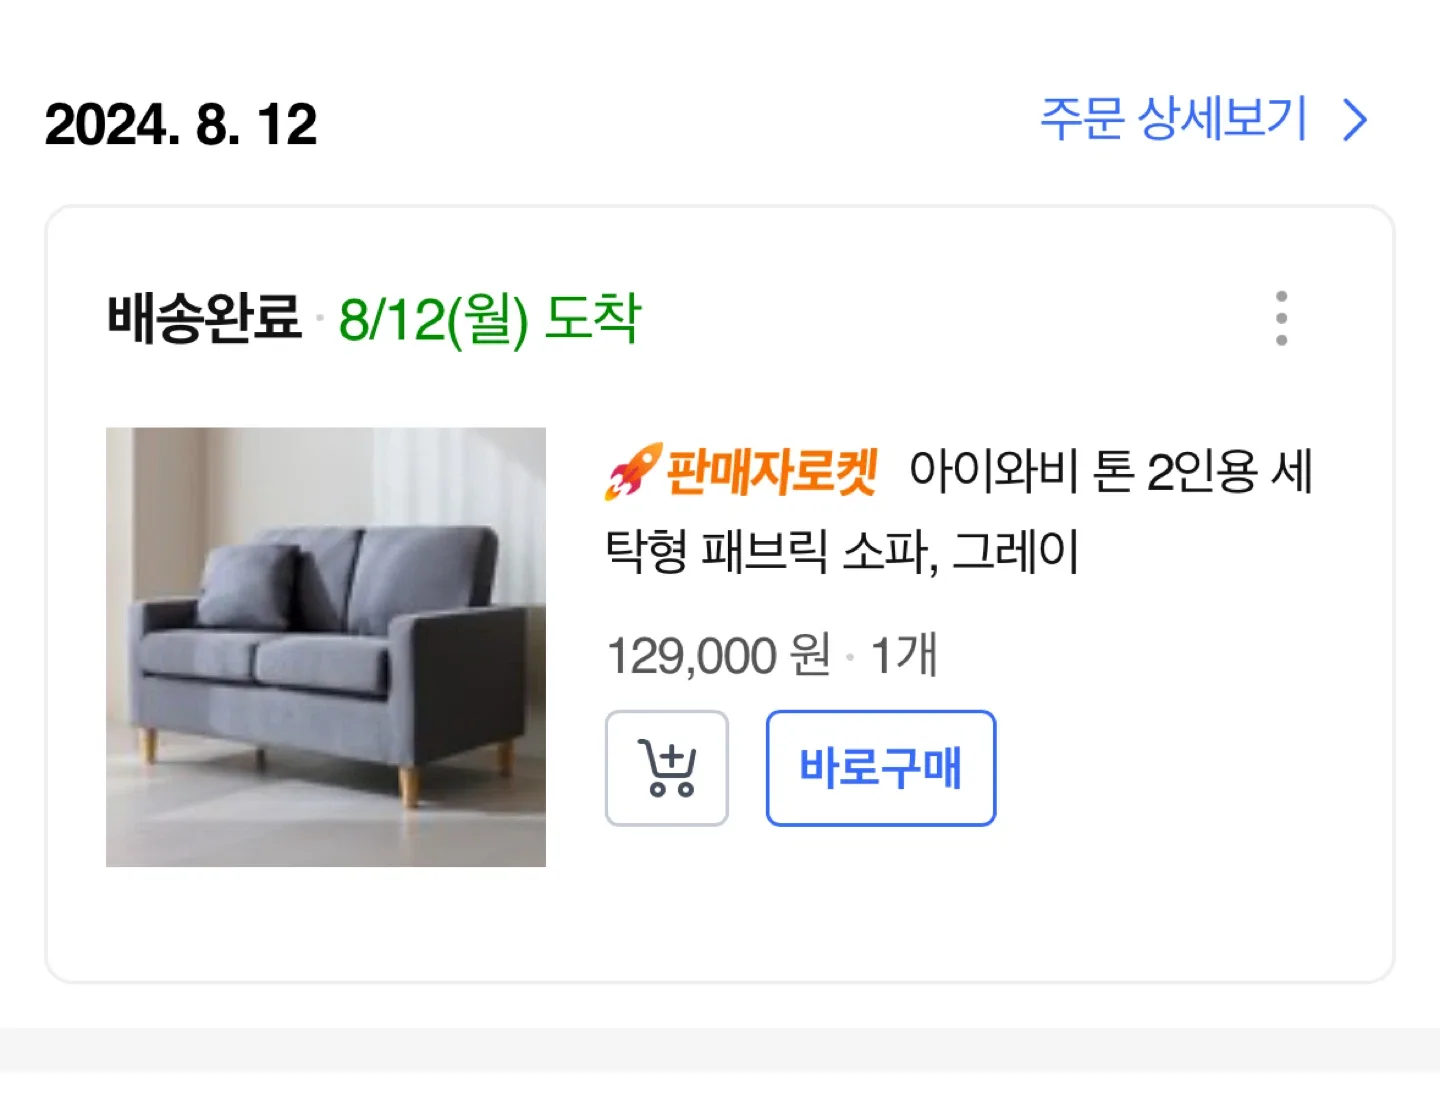Tap the 판매자로켓 badge text
This screenshot has width=1440, height=1097.
point(771,472)
